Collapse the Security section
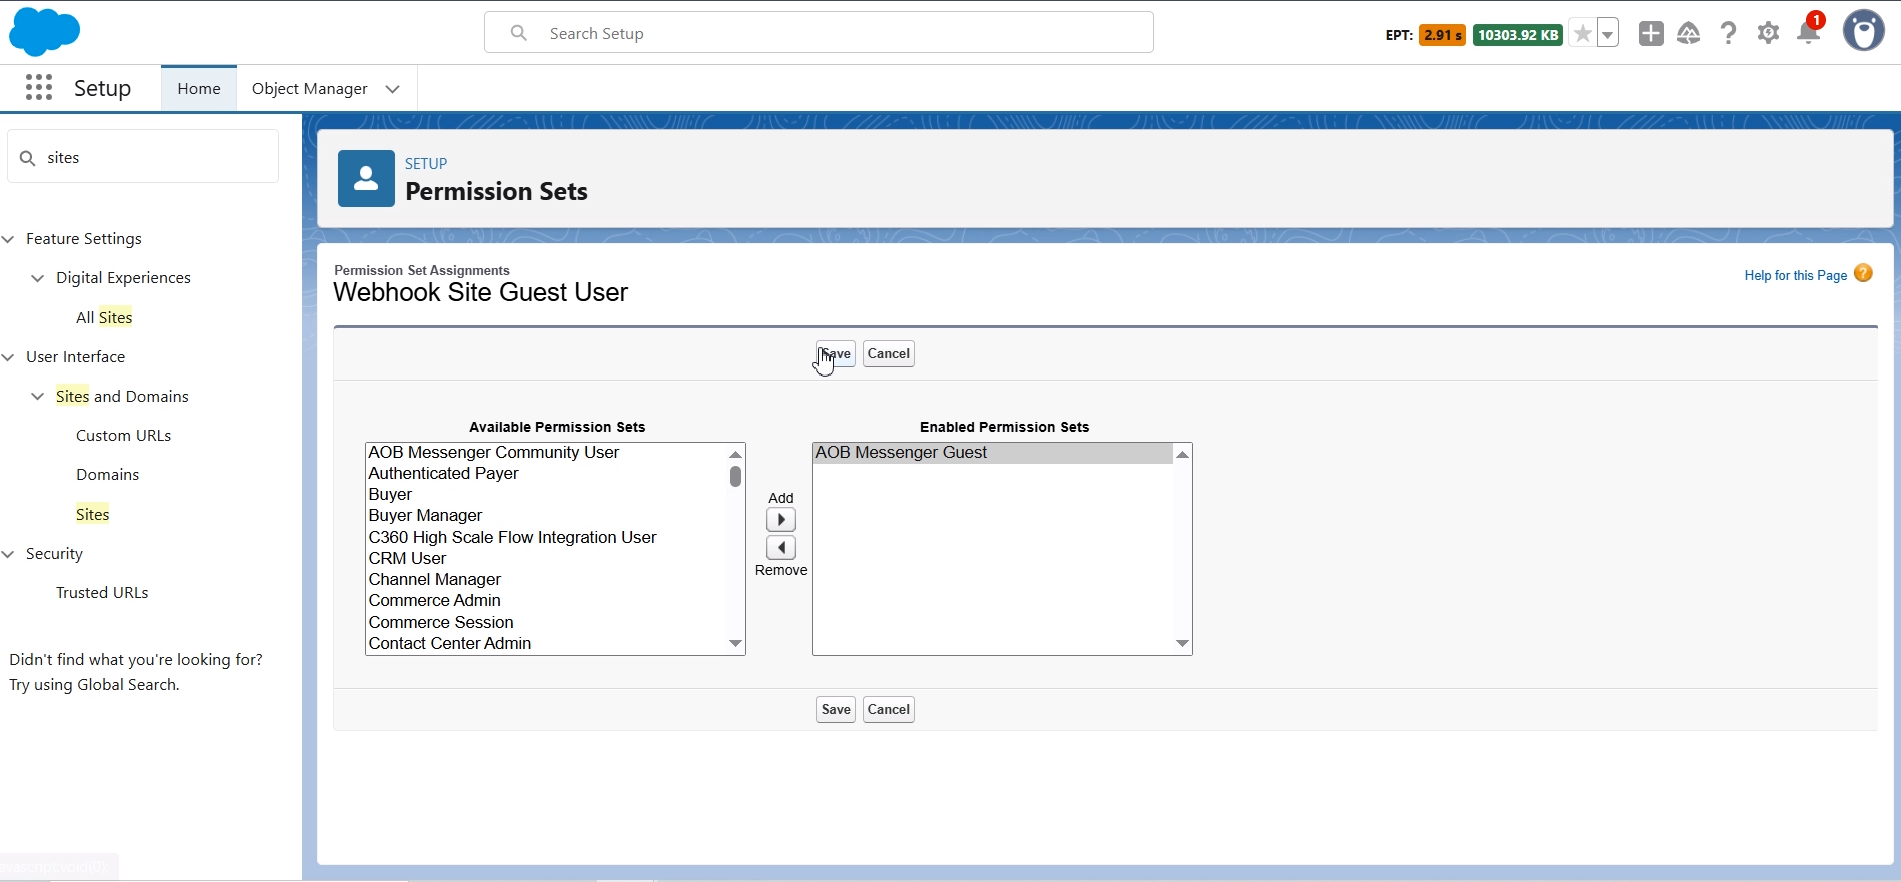The image size is (1901, 882). coord(9,554)
